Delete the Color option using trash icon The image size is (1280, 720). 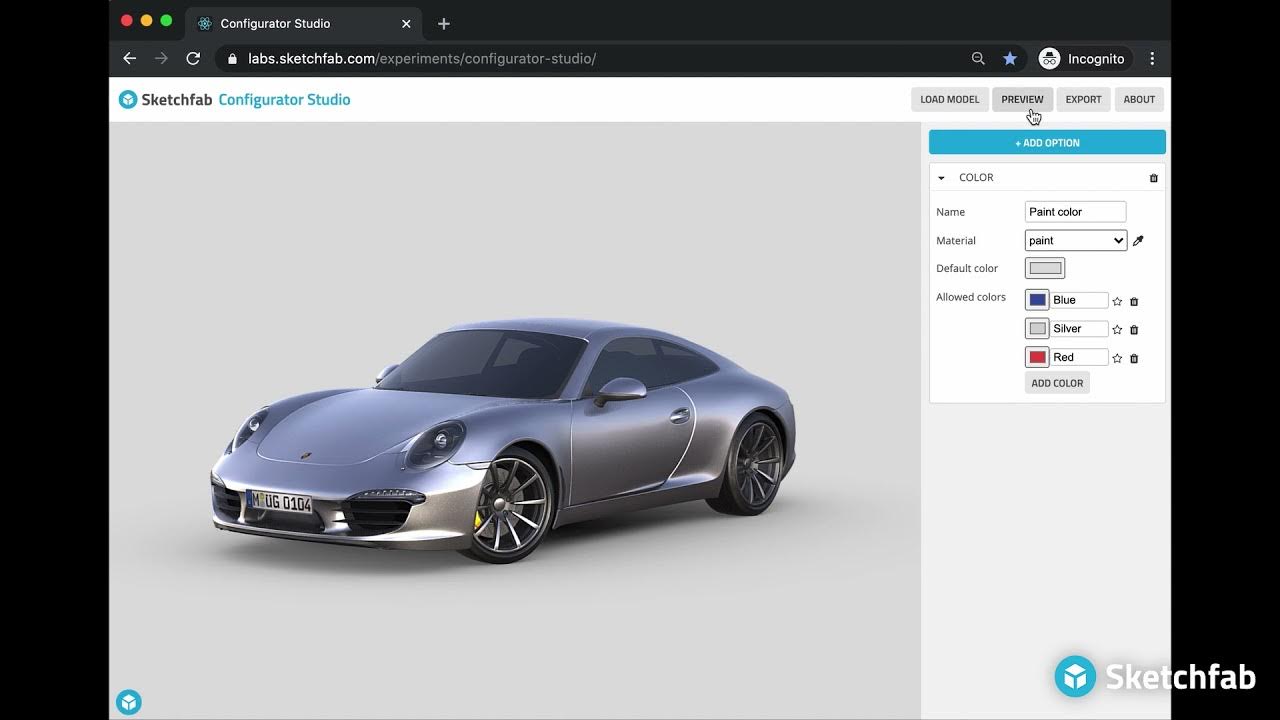[1153, 178]
